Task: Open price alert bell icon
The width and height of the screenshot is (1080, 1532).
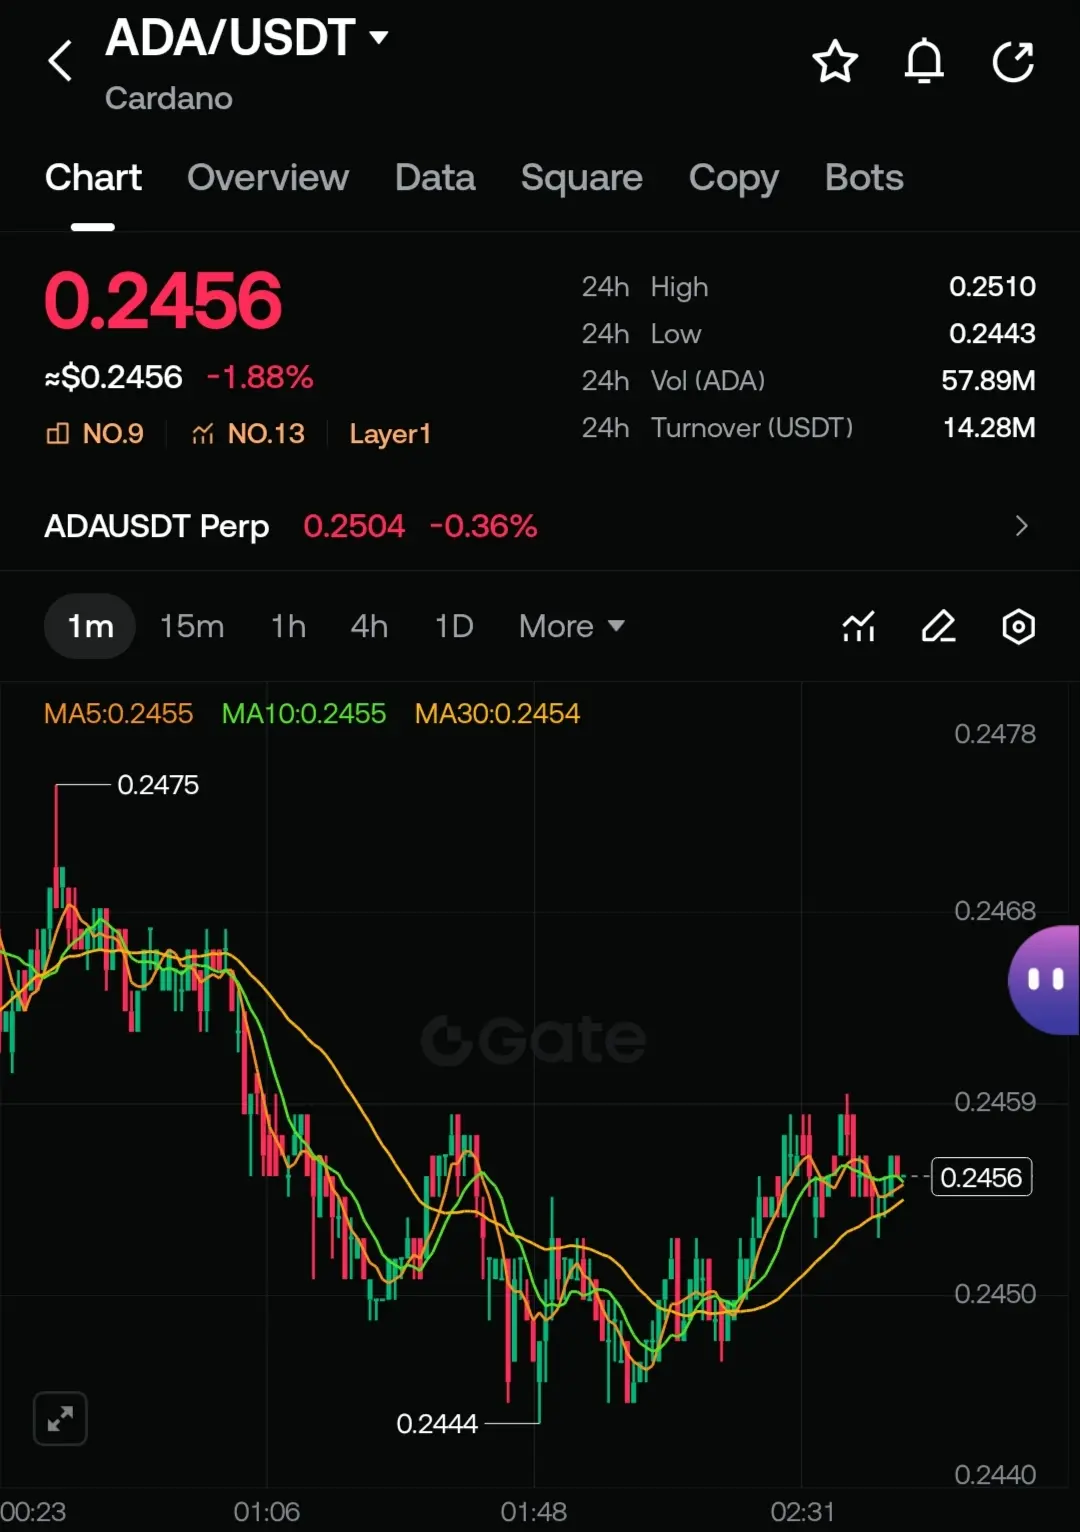Action: (924, 61)
